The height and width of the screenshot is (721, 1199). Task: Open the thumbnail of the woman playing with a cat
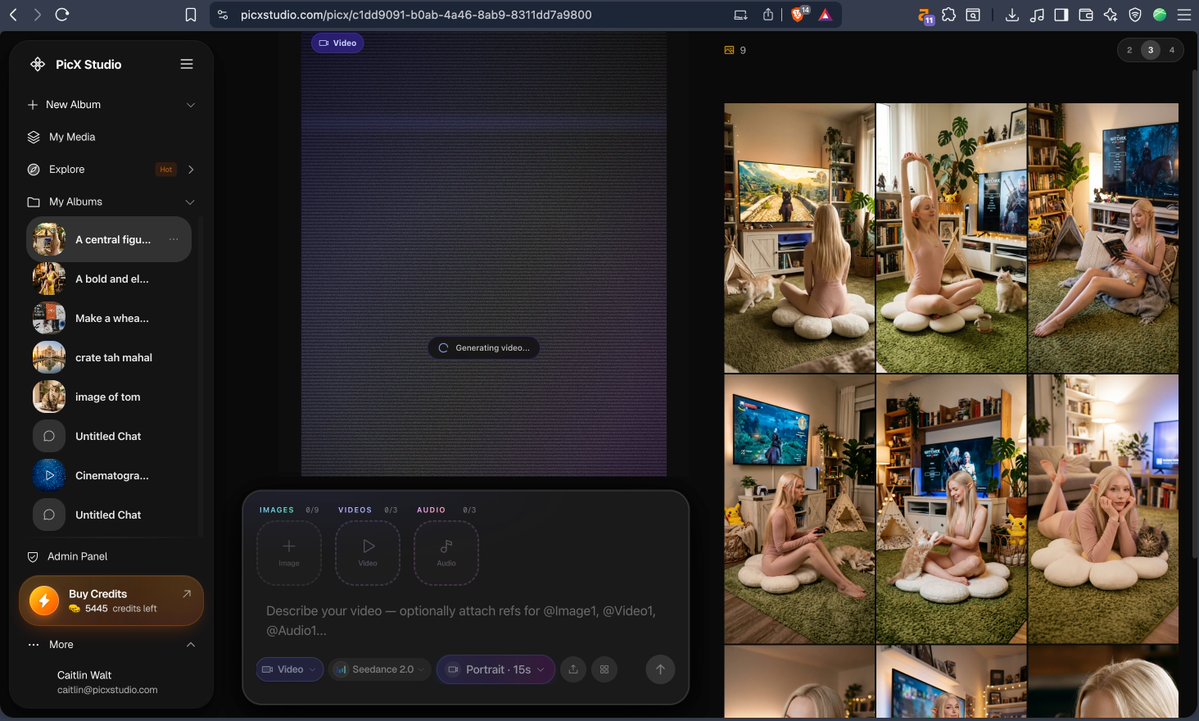(950, 508)
